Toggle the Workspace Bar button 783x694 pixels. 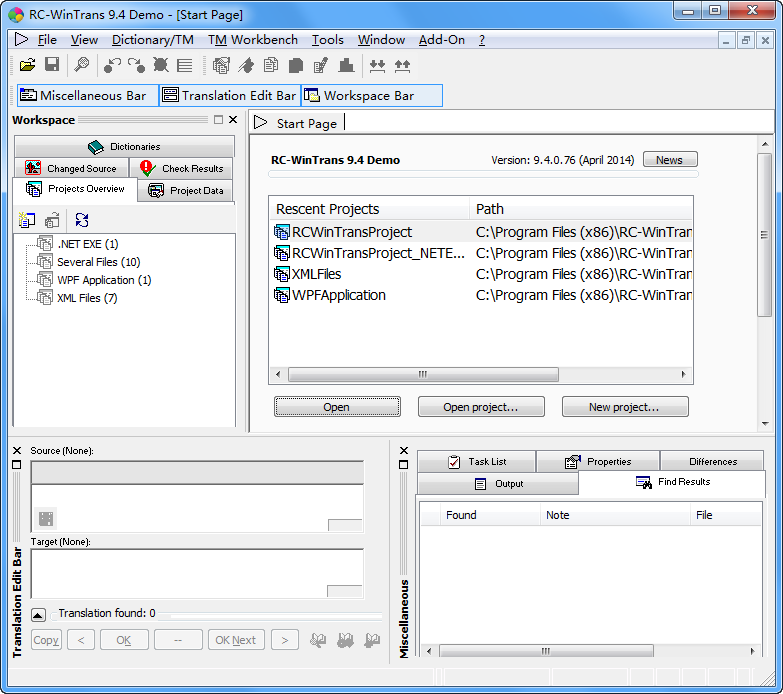pos(372,95)
